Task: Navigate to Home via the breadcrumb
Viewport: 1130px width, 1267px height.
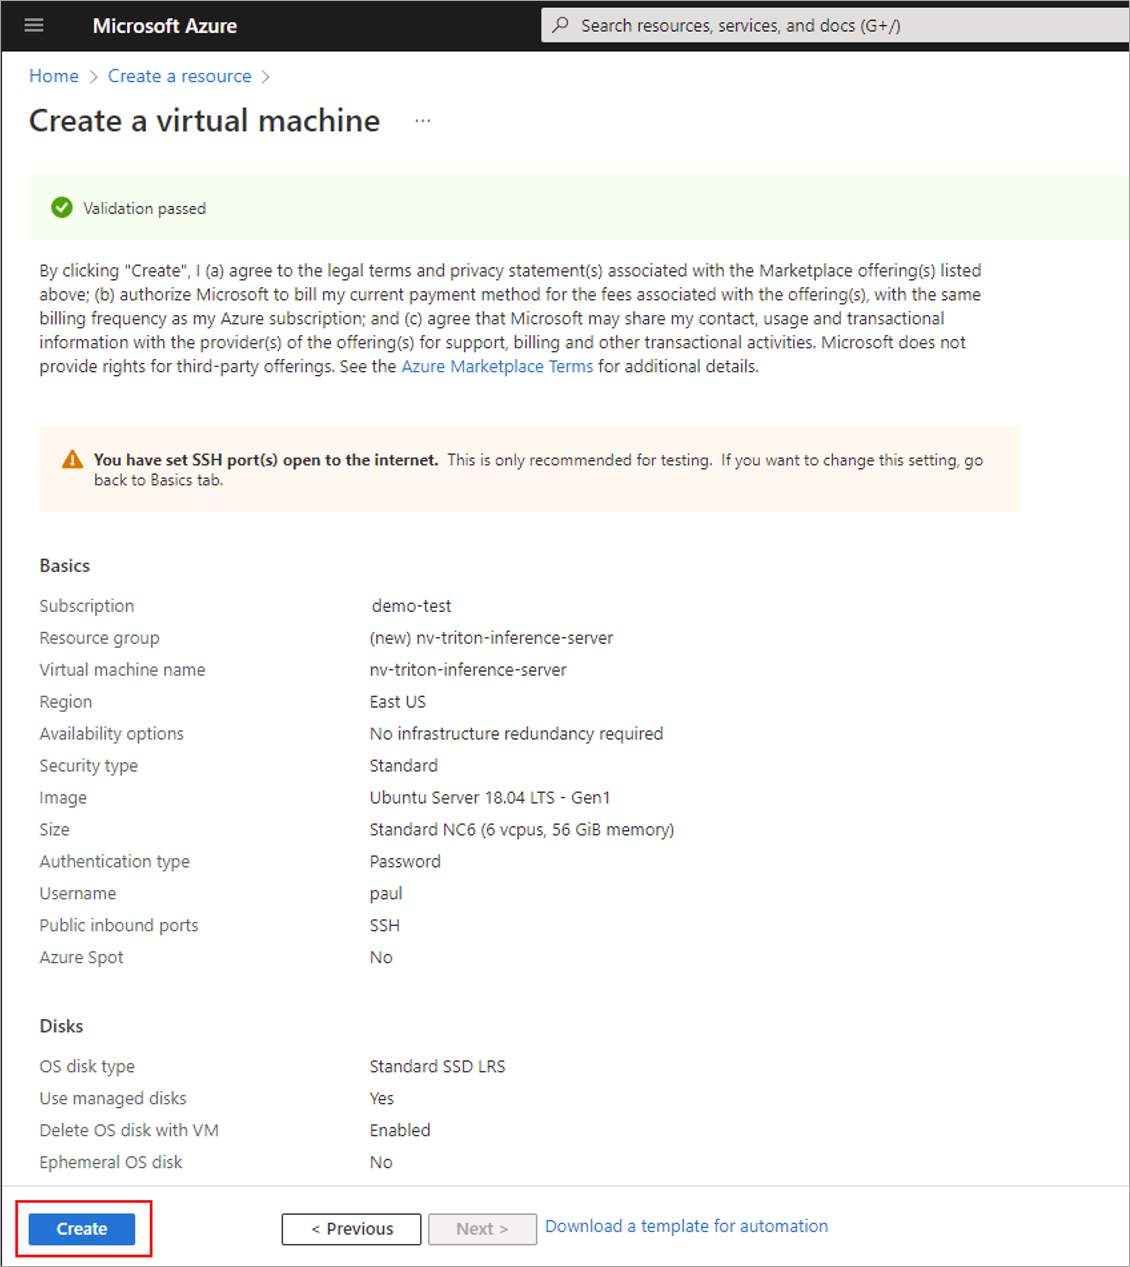Action: 53,76
